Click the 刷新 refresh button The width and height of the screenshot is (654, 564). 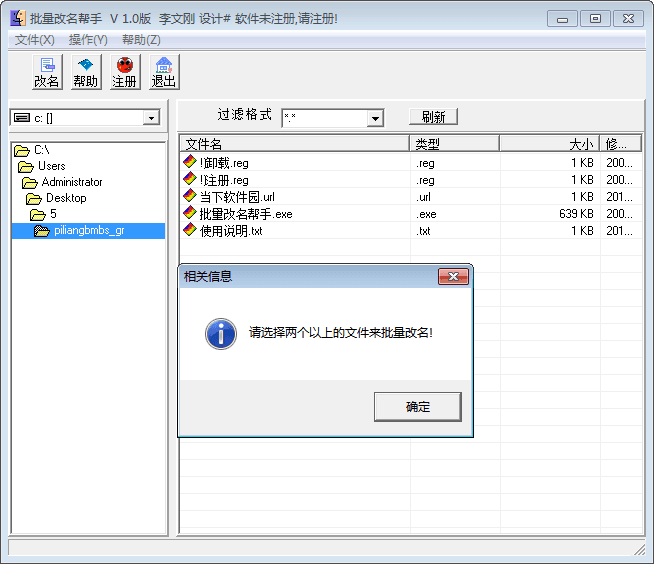433,117
